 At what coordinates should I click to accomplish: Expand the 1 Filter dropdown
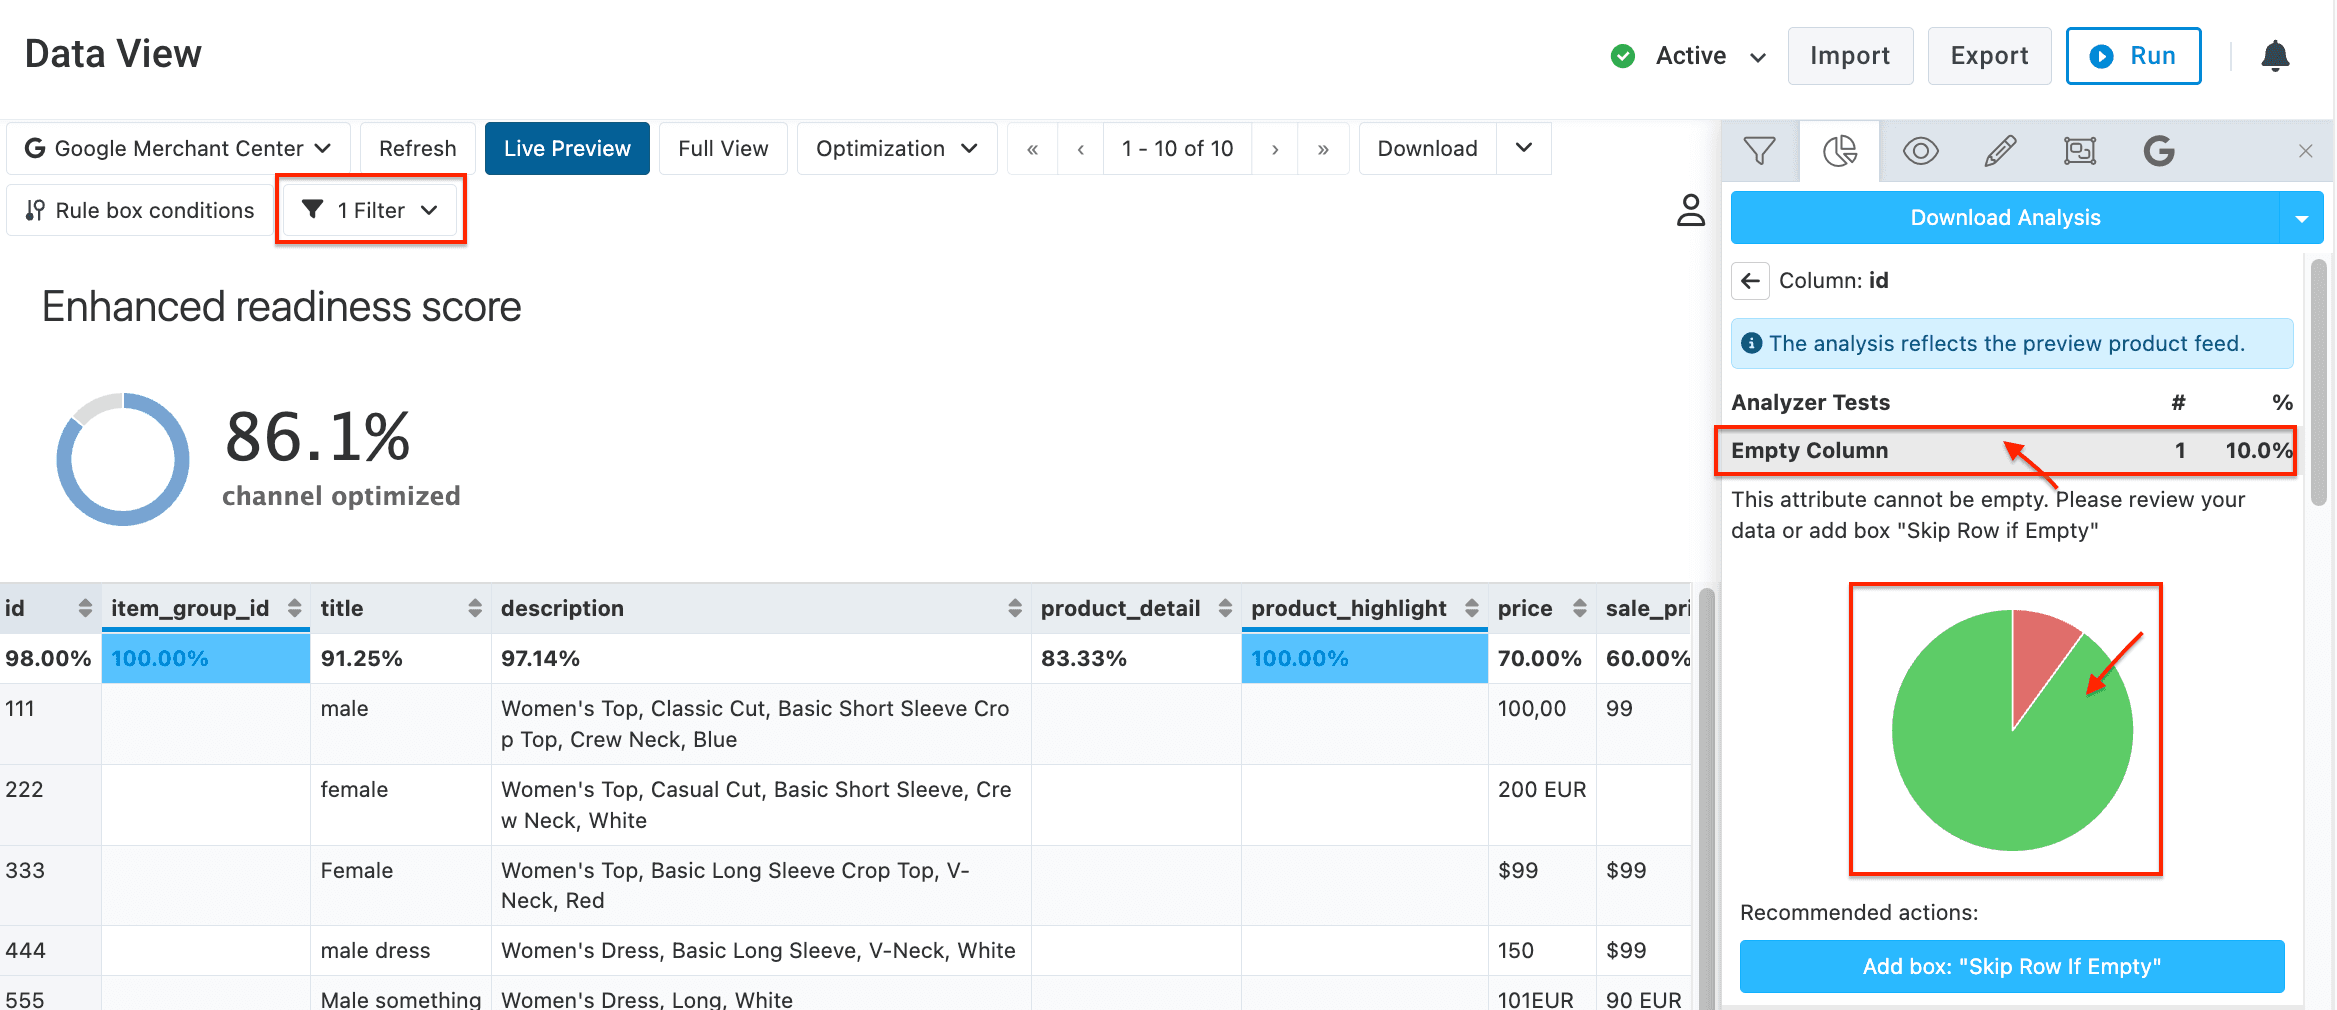point(370,210)
